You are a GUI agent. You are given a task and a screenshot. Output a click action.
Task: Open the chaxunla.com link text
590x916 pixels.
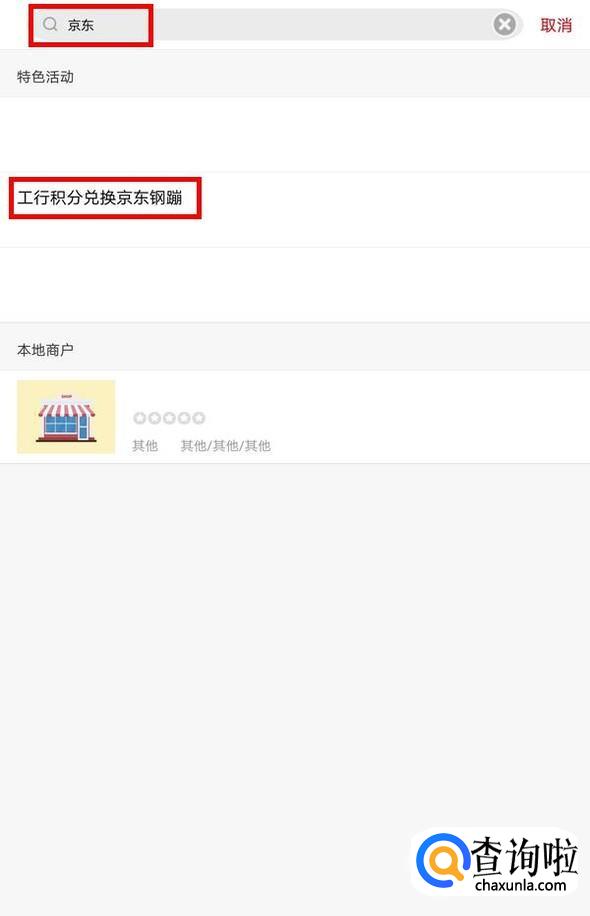520,885
